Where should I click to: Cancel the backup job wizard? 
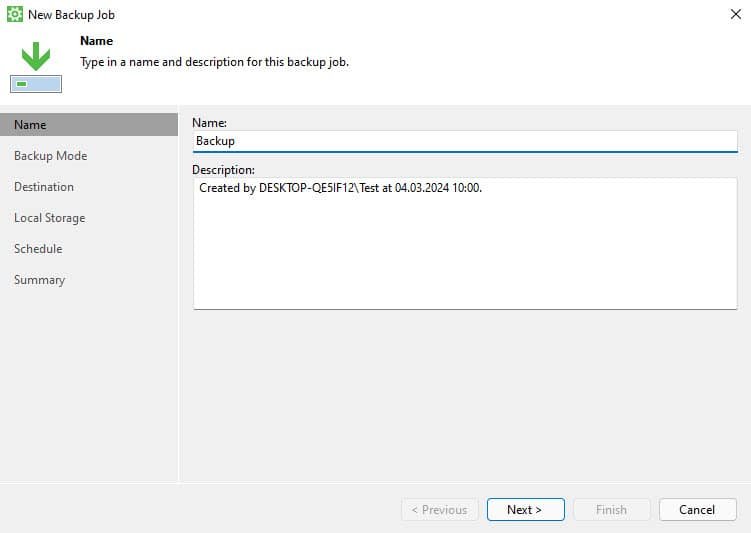coord(697,510)
